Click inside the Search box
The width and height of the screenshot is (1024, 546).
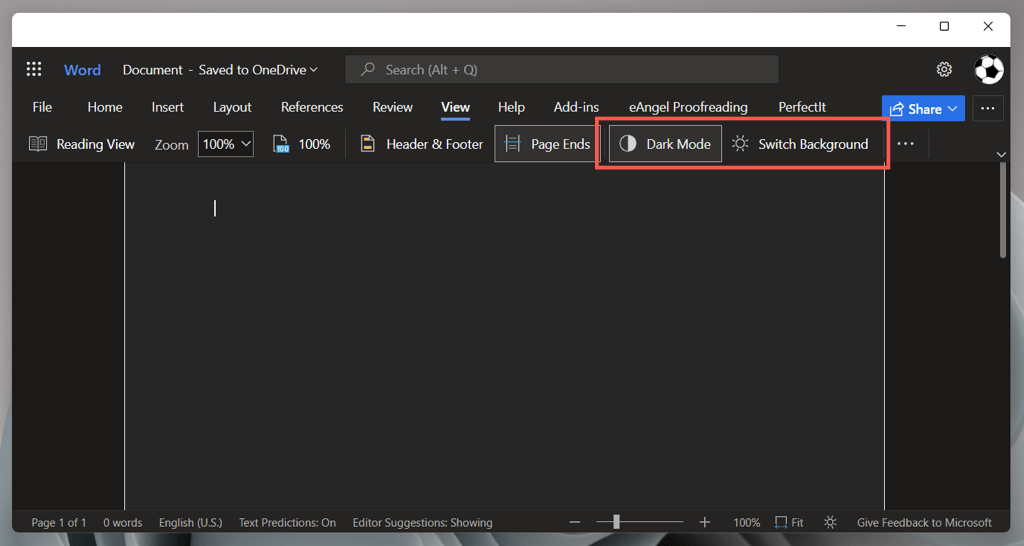(562, 69)
